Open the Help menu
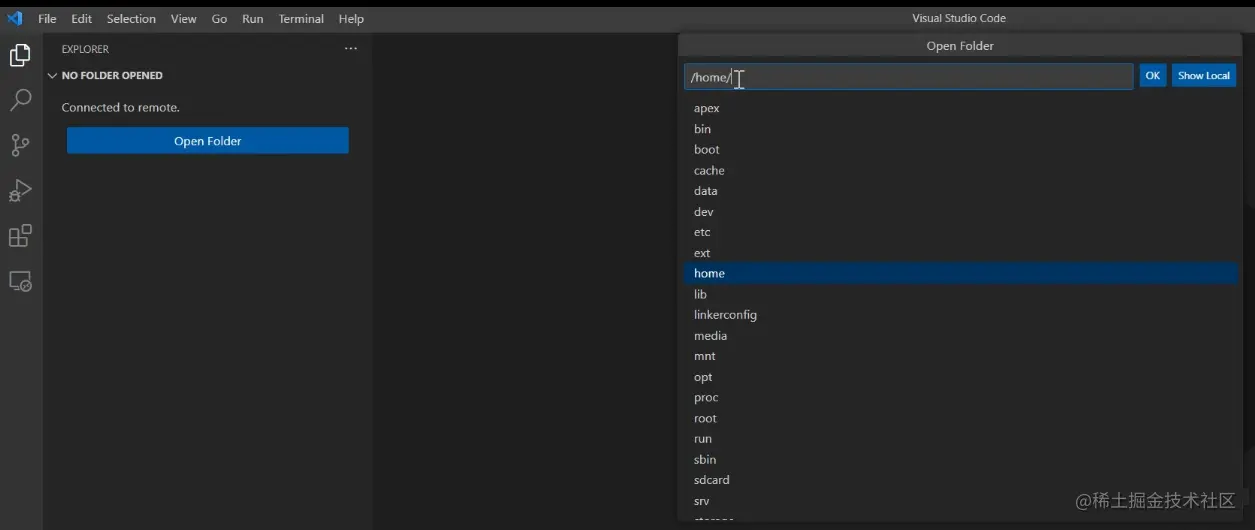Screen dimensions: 1255x530 coord(351,19)
